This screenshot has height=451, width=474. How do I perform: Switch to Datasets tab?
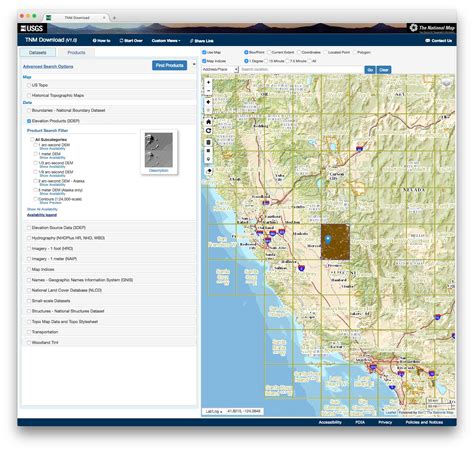(38, 53)
